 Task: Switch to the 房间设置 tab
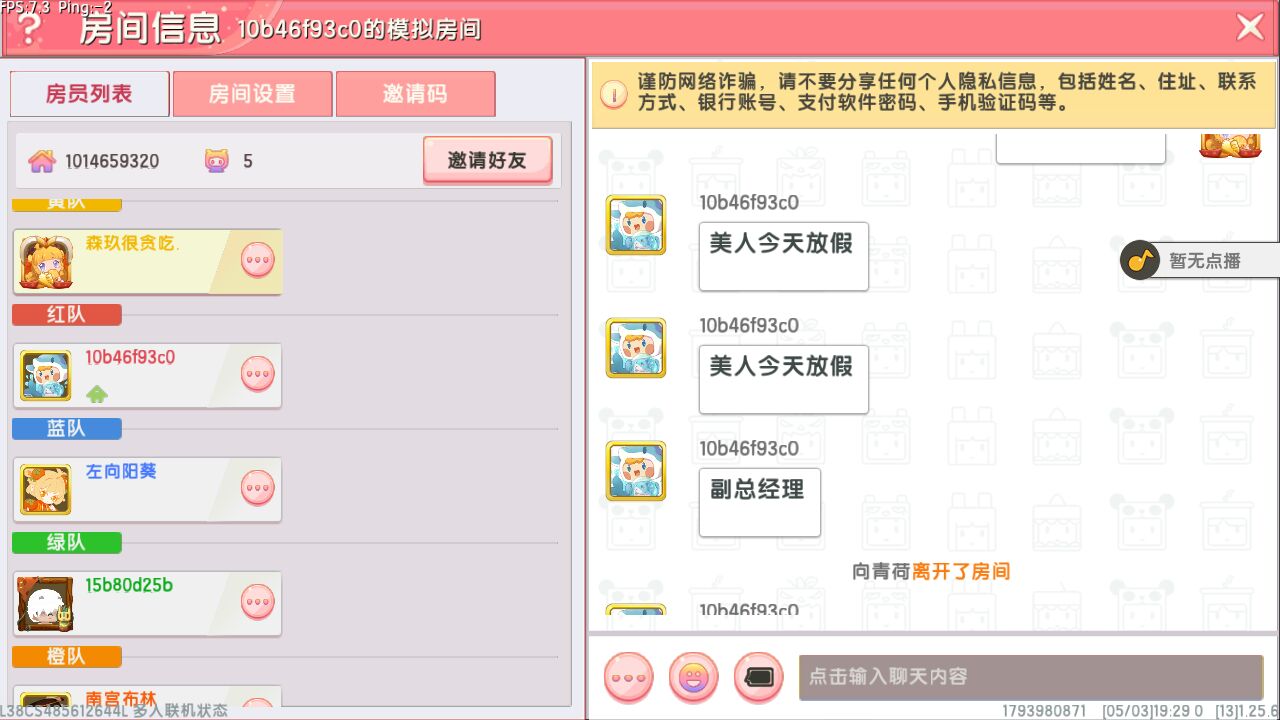(252, 94)
